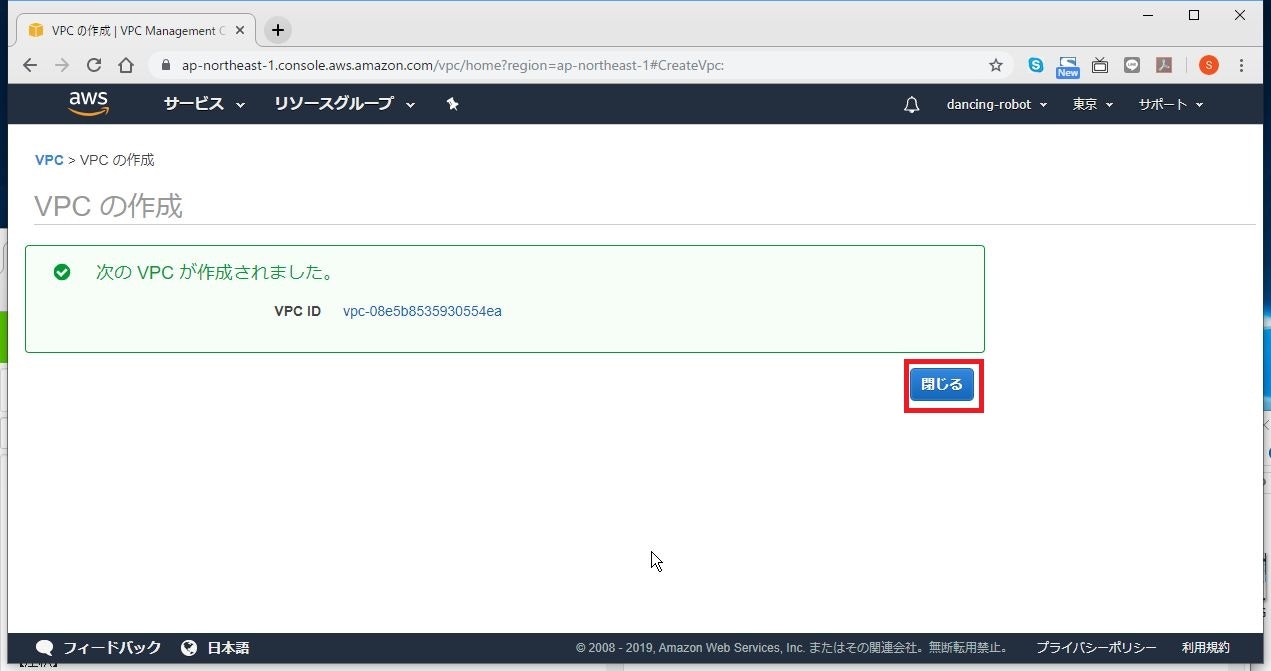Open the リソースグループ dropdown
This screenshot has height=671, width=1271.
(347, 104)
